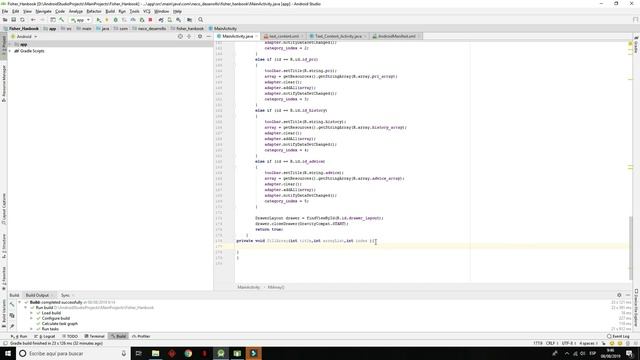Click the editor vertical scrollbar thumb
640x360 pixels.
[x=631, y=248]
